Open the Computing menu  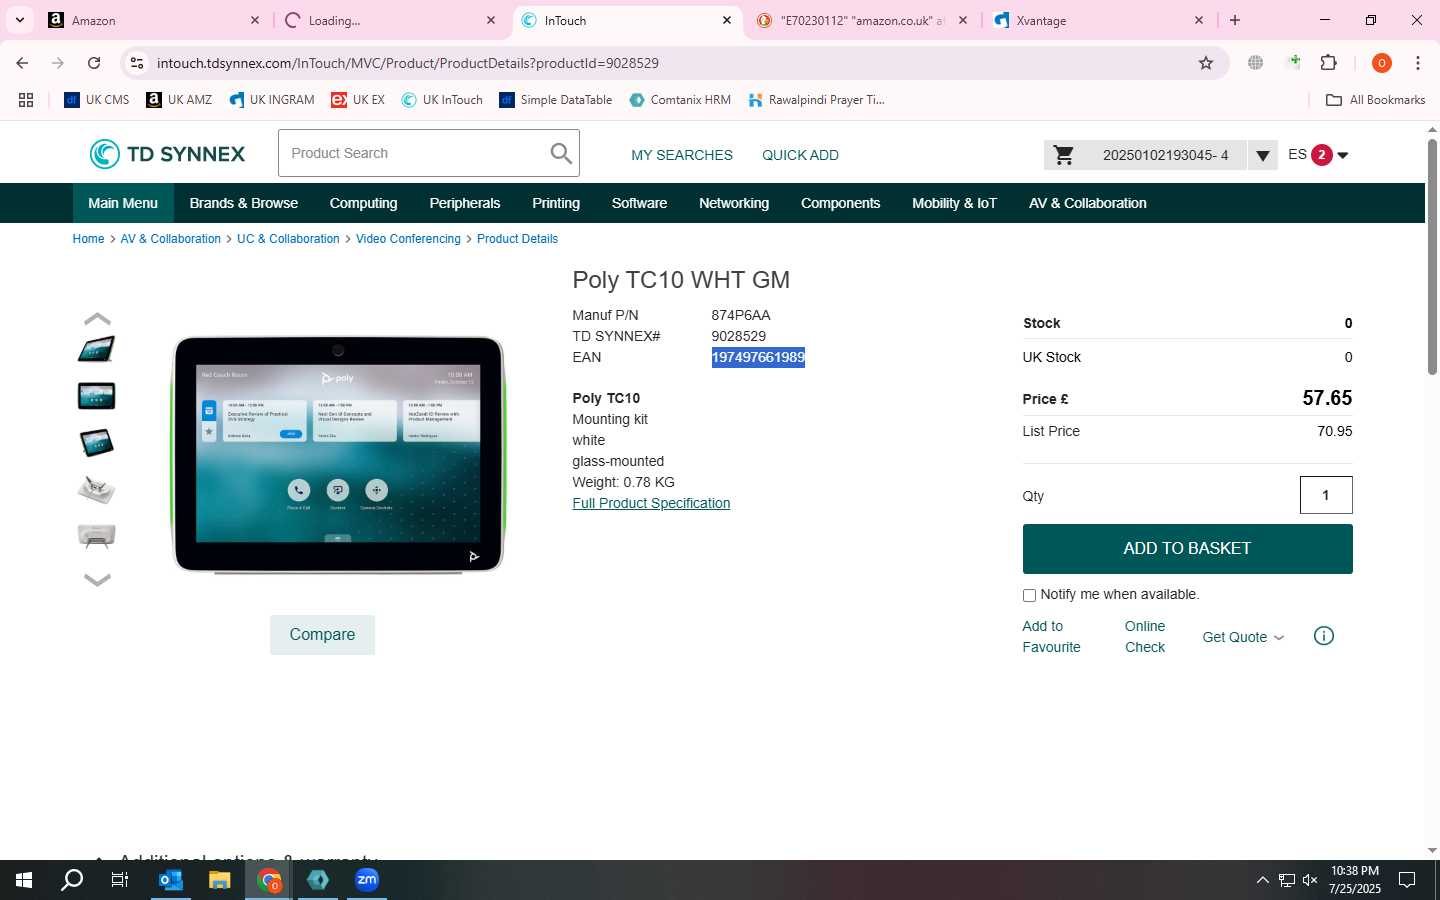click(363, 203)
